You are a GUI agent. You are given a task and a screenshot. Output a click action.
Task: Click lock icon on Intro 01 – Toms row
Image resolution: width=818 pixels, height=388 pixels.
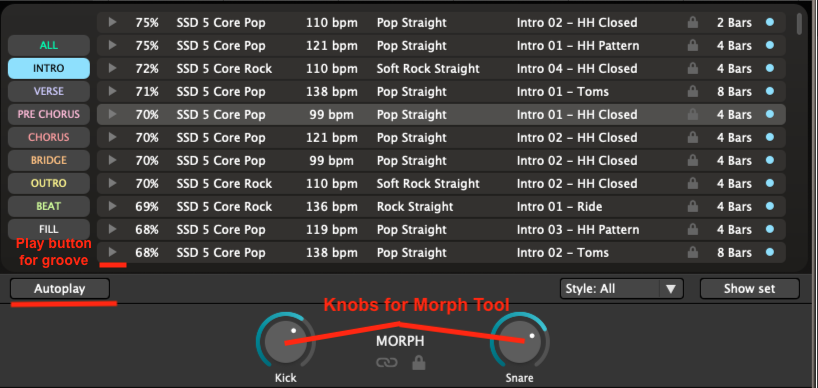[693, 91]
